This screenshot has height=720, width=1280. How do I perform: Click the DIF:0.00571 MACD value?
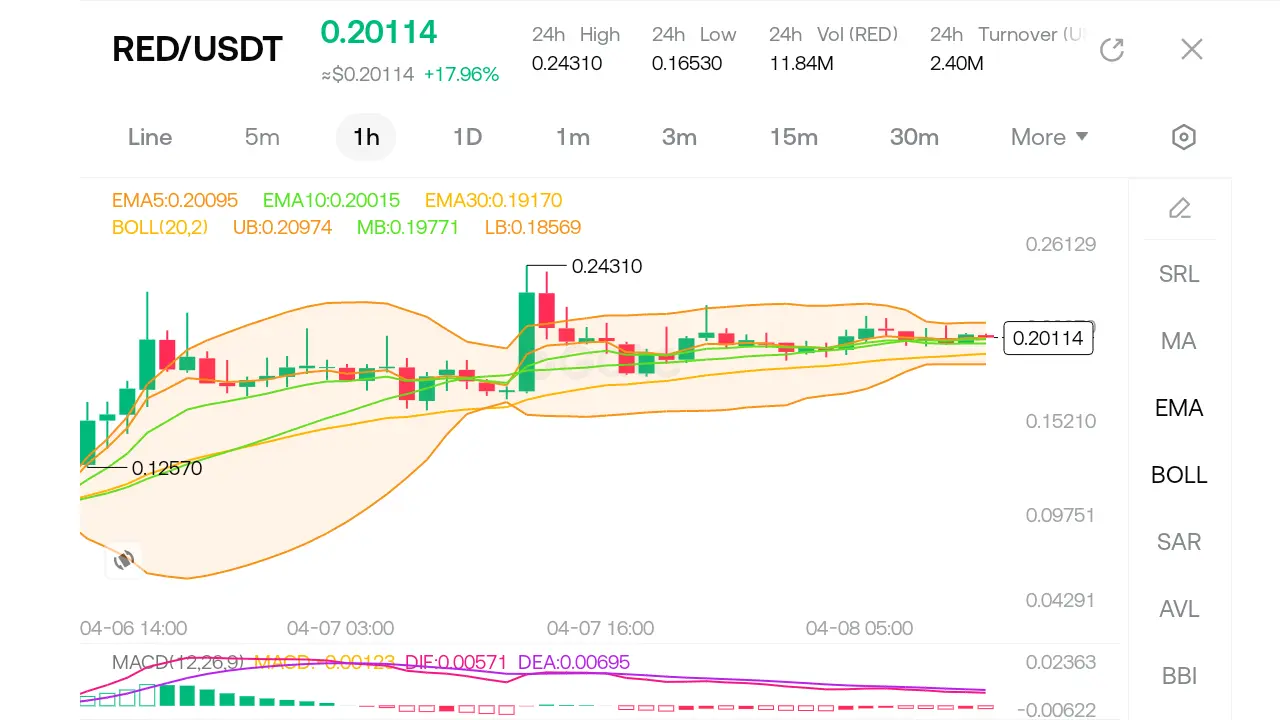tap(455, 662)
